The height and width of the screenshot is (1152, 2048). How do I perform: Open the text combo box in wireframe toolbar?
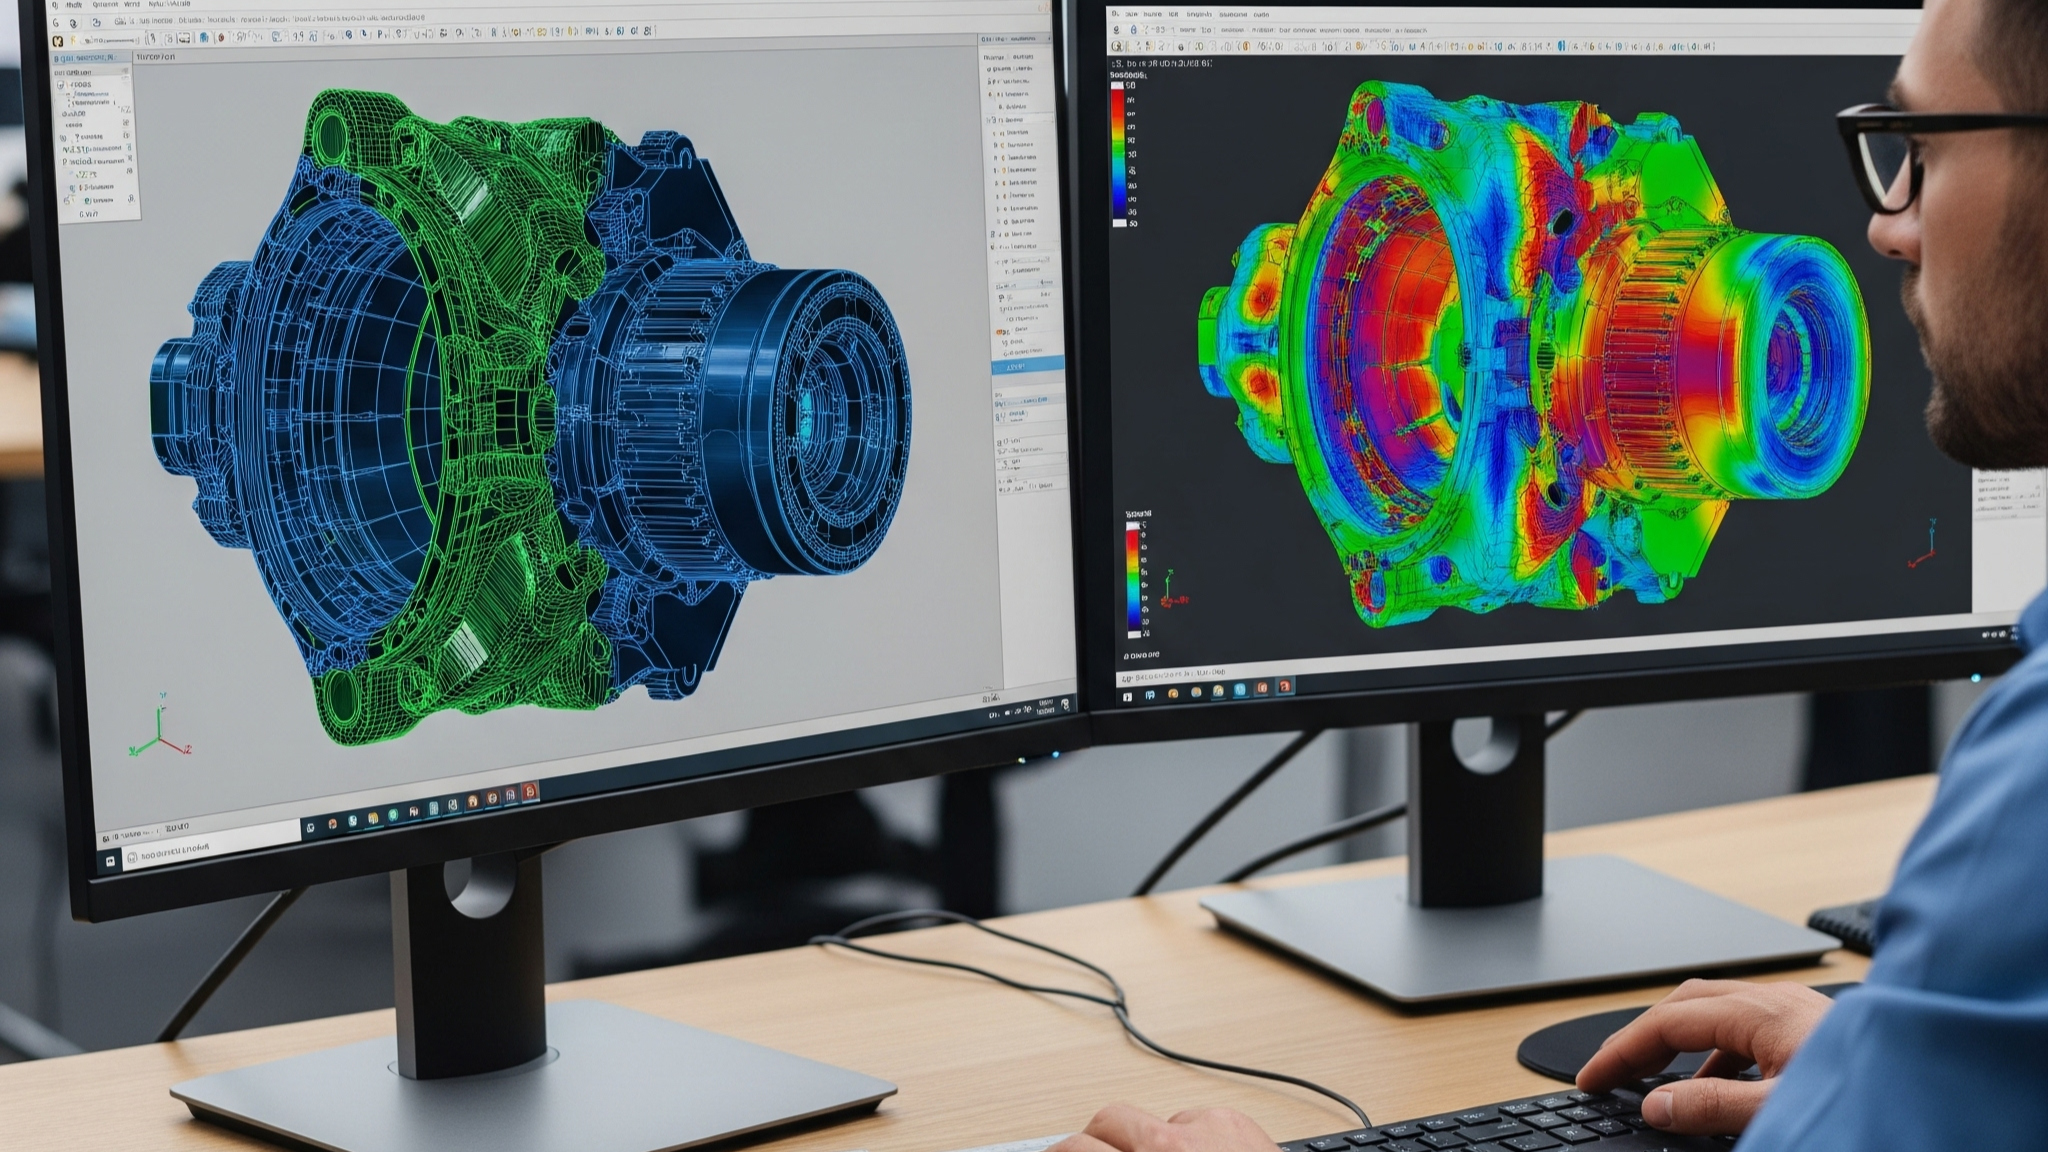pos(108,40)
